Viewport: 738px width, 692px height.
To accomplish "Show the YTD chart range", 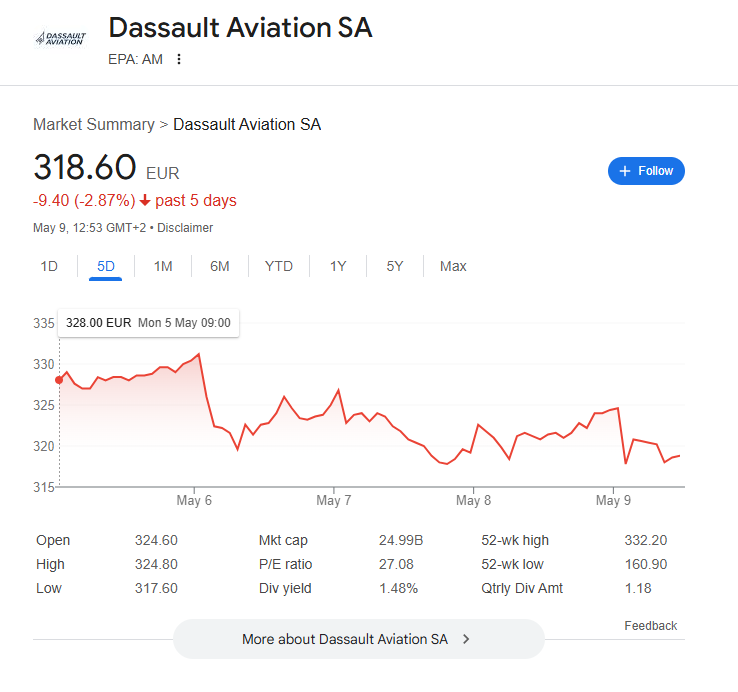I will click(279, 266).
